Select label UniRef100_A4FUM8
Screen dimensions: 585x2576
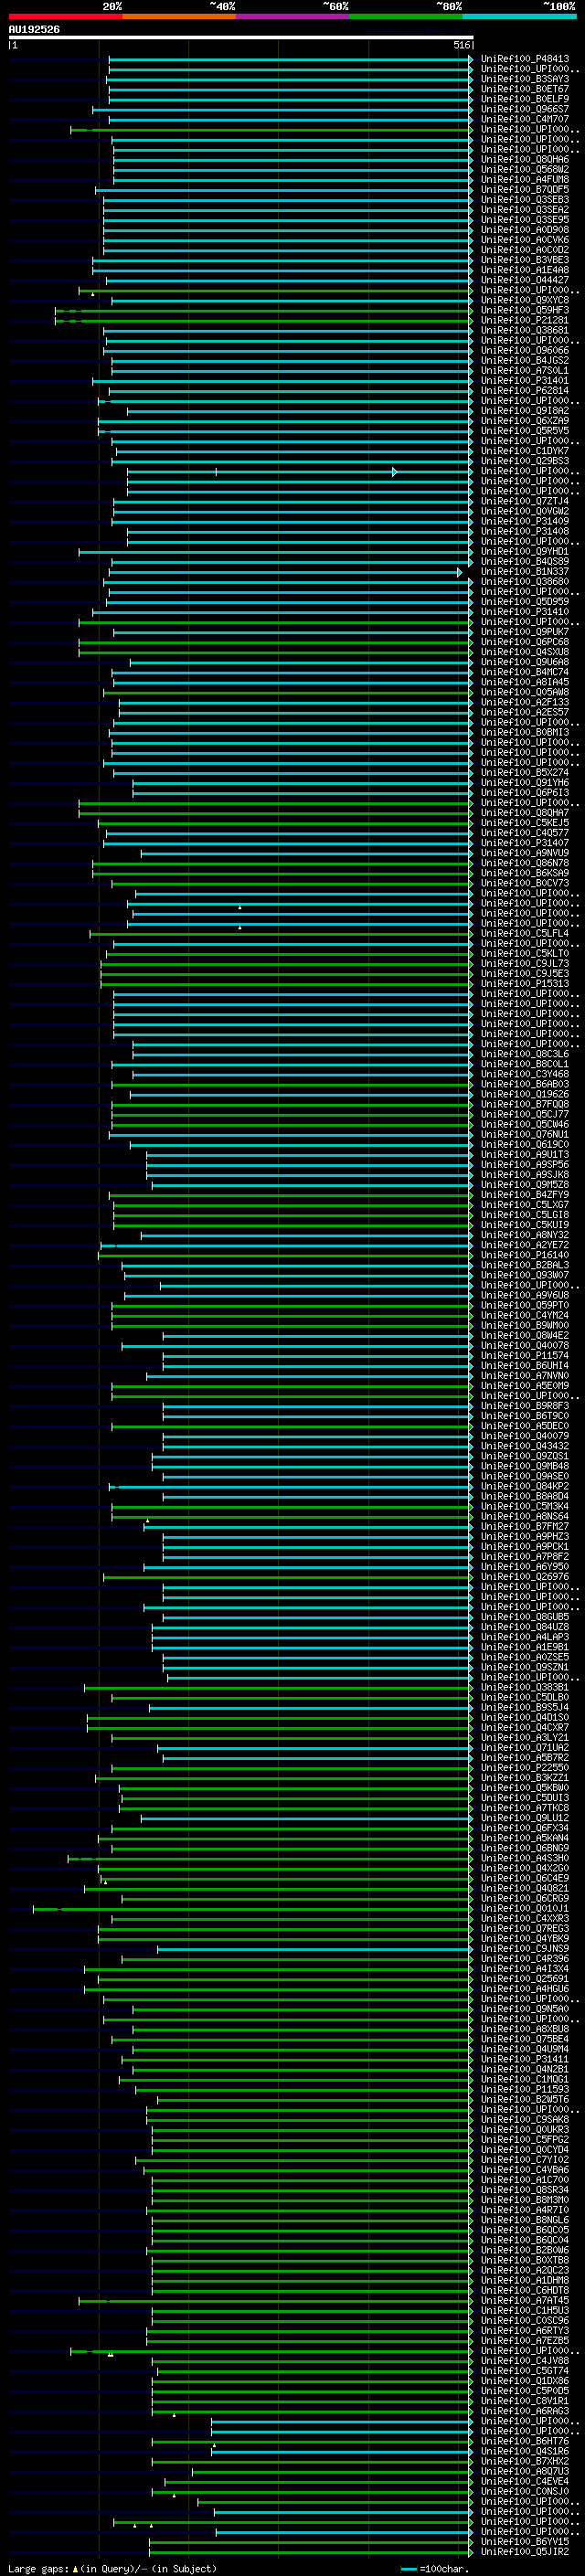525,180
